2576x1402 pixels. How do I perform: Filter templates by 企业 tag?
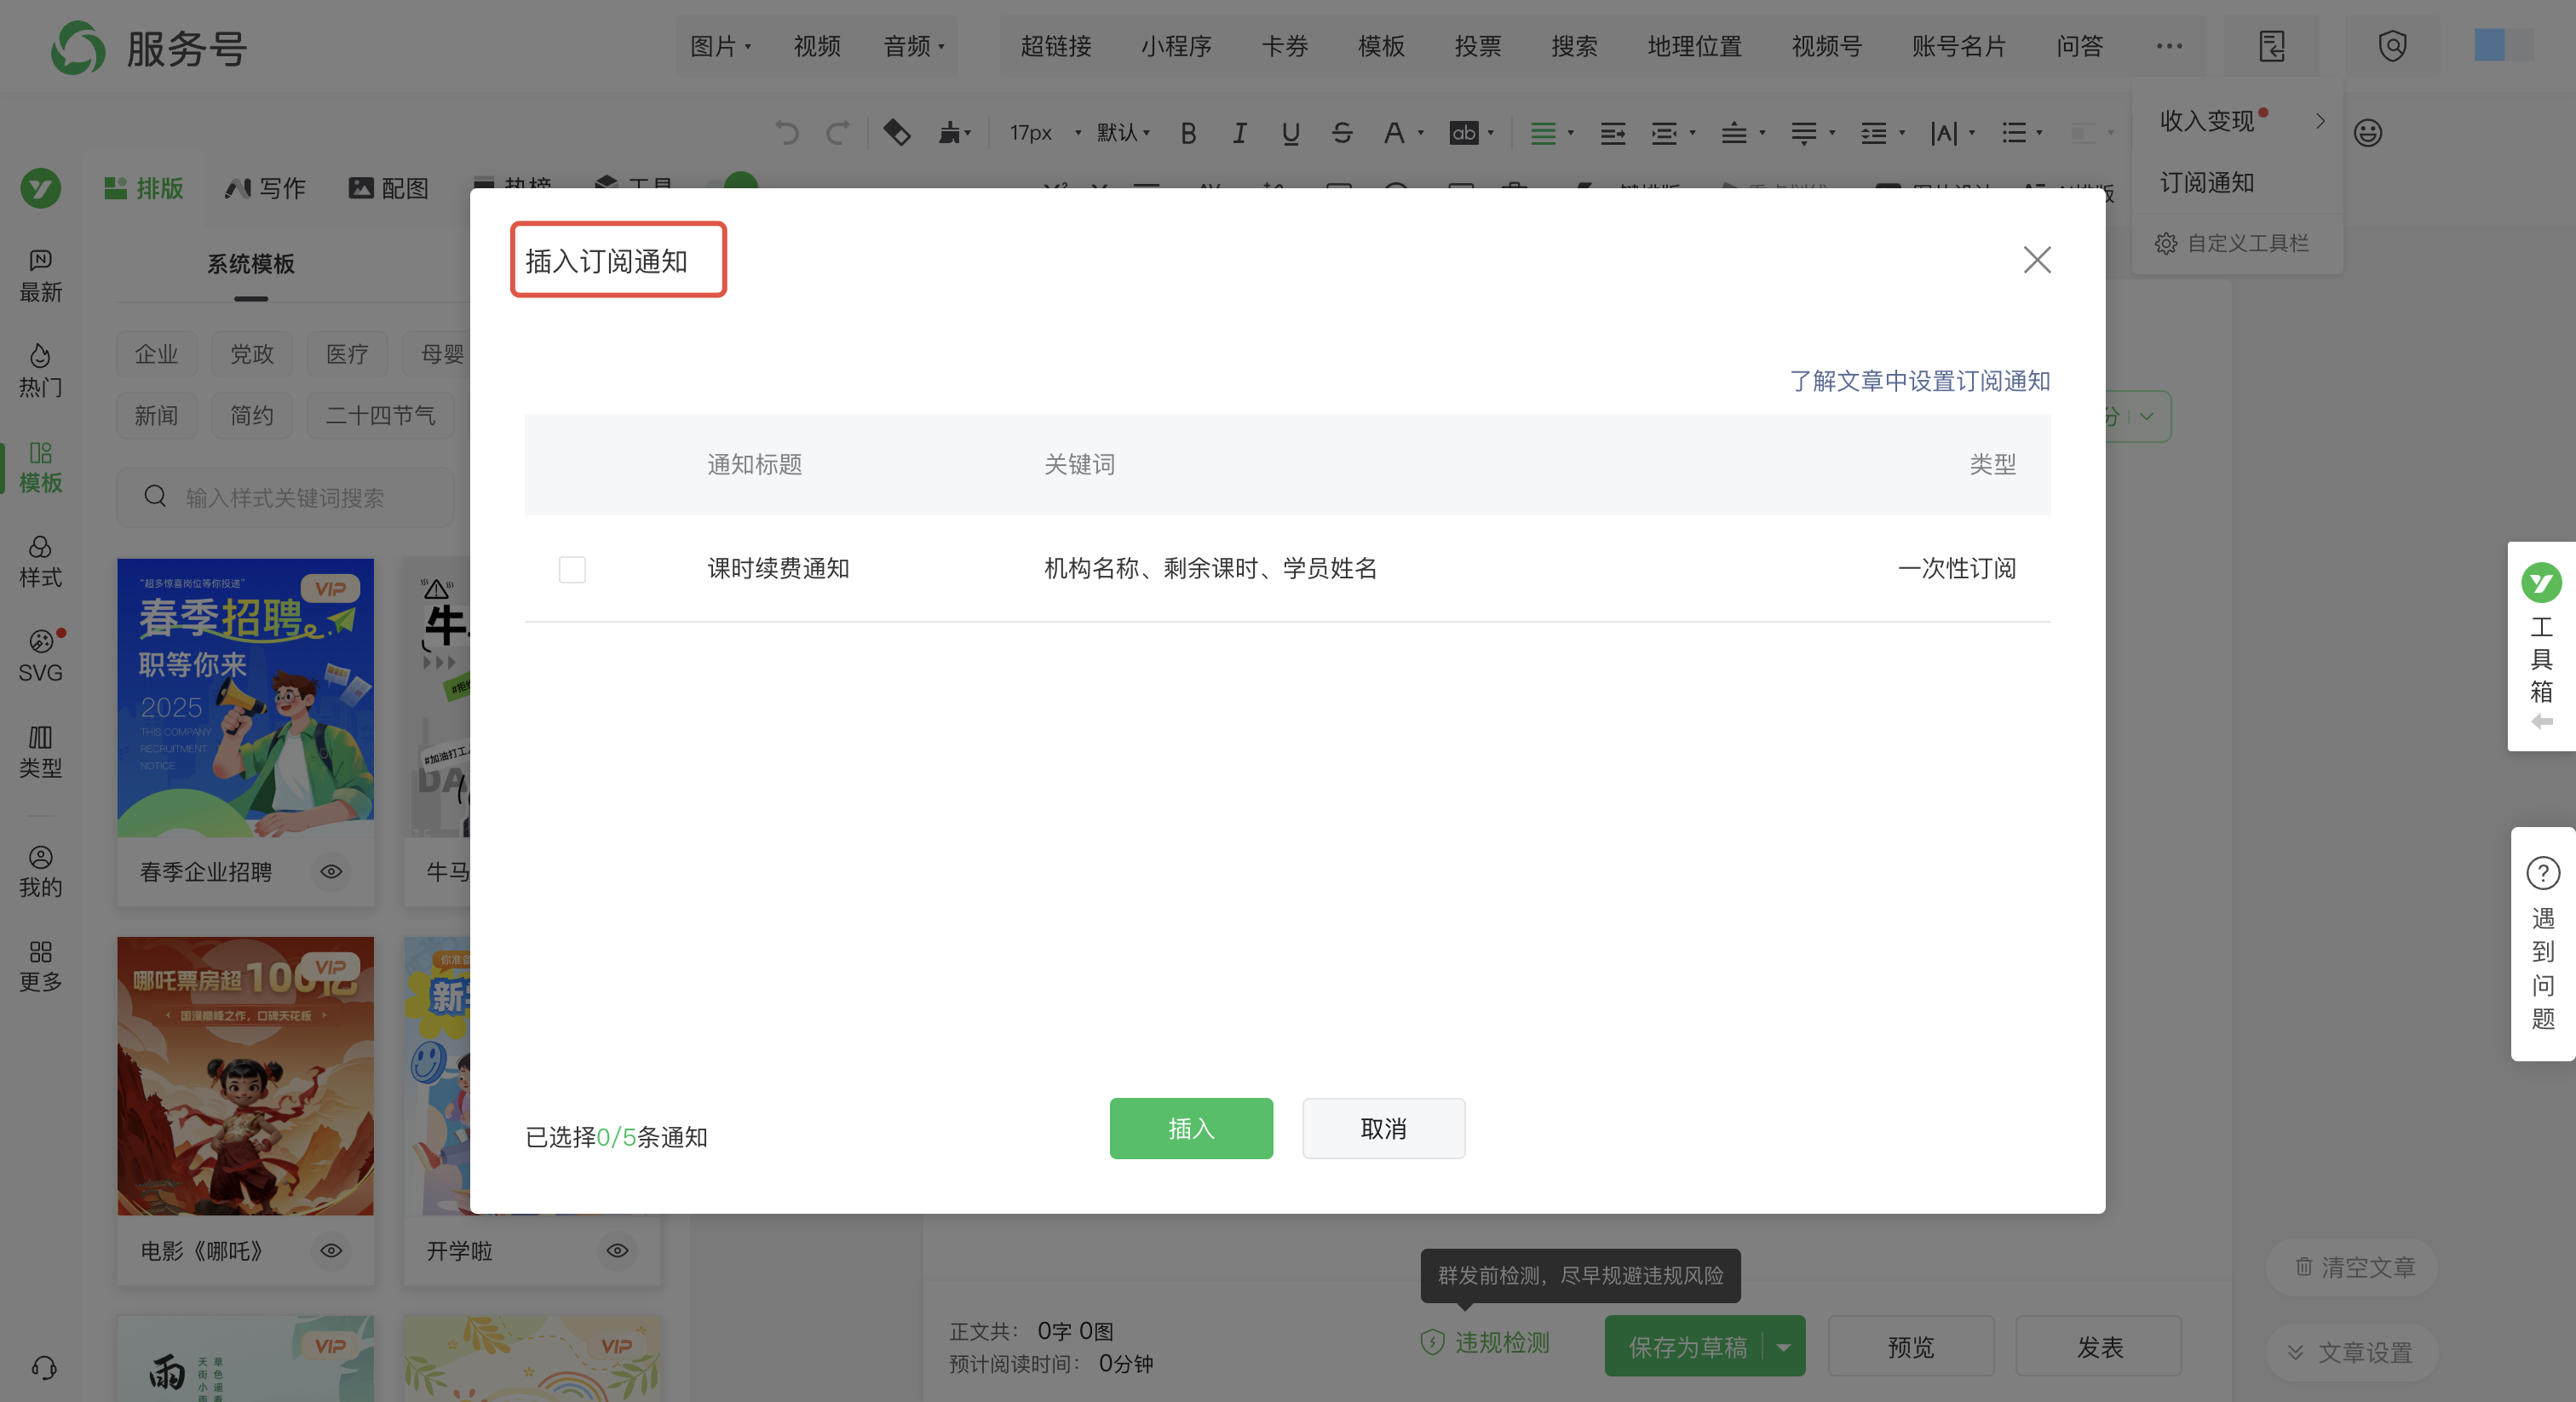156,354
